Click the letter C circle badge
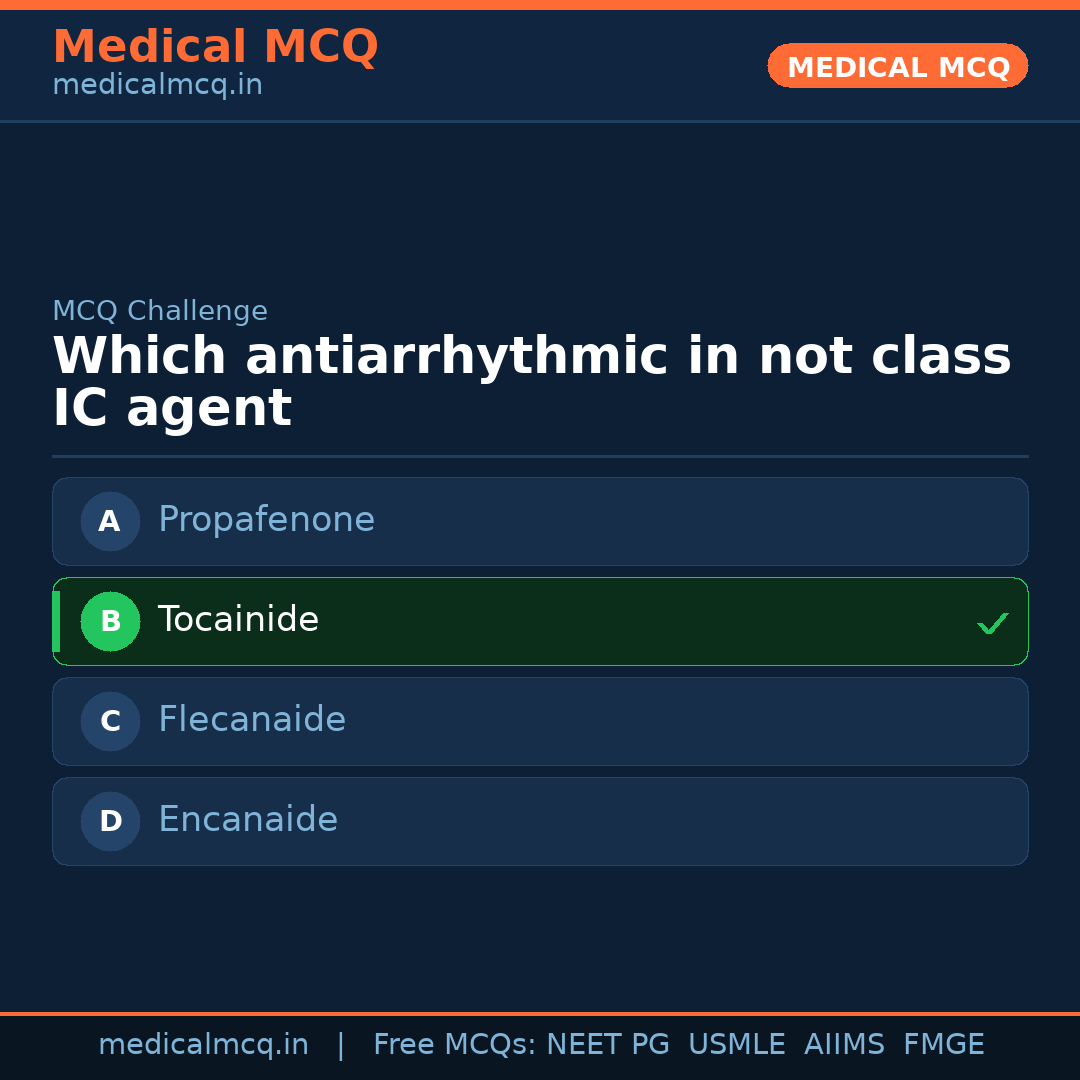 [110, 721]
